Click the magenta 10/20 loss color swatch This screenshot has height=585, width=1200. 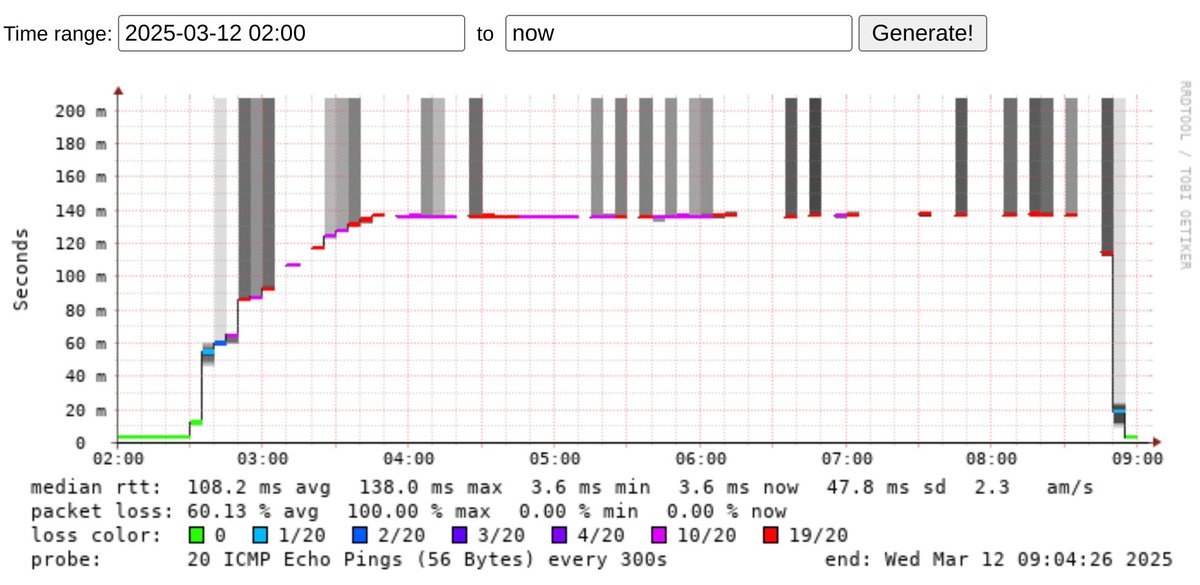(658, 535)
